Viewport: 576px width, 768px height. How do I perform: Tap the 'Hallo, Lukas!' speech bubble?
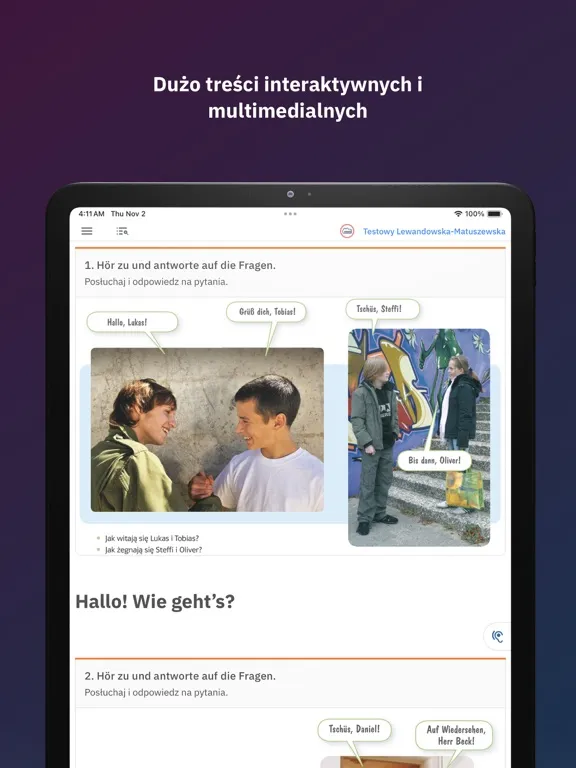tap(132, 322)
